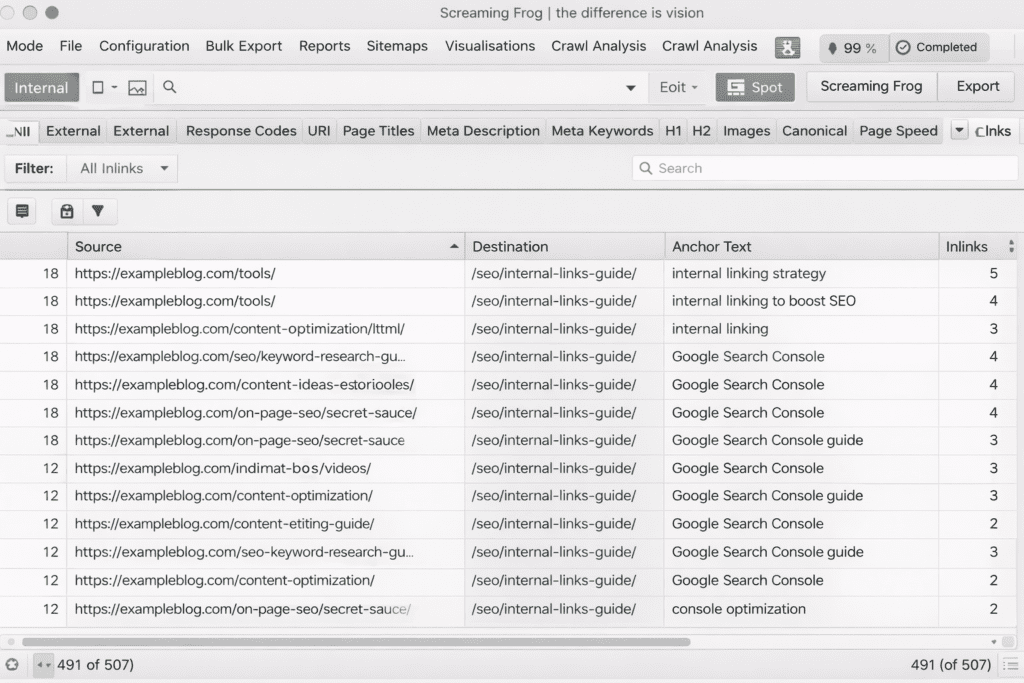Open the File menu
This screenshot has height=683, width=1024.
coord(71,46)
